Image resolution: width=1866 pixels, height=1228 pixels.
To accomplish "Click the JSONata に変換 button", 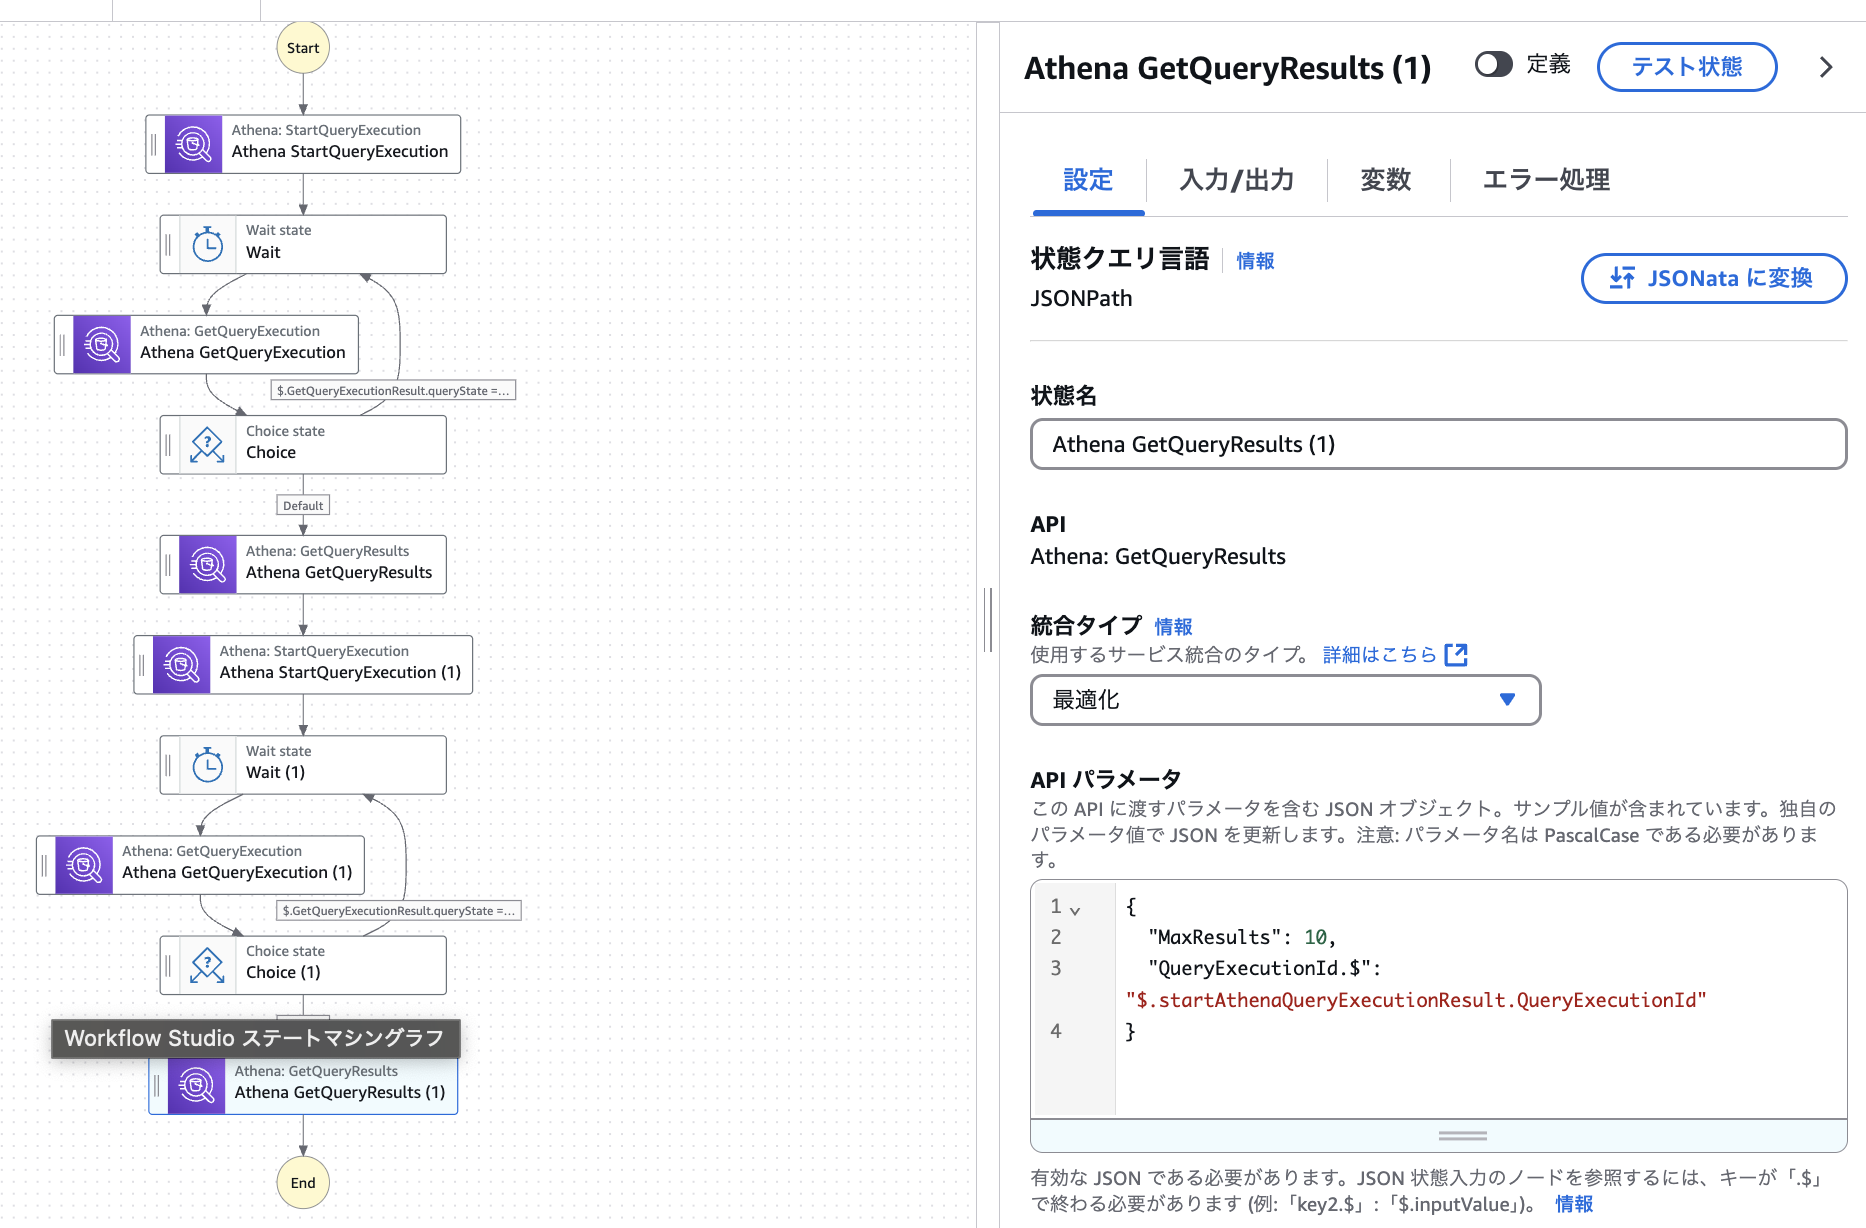I will click(1713, 278).
